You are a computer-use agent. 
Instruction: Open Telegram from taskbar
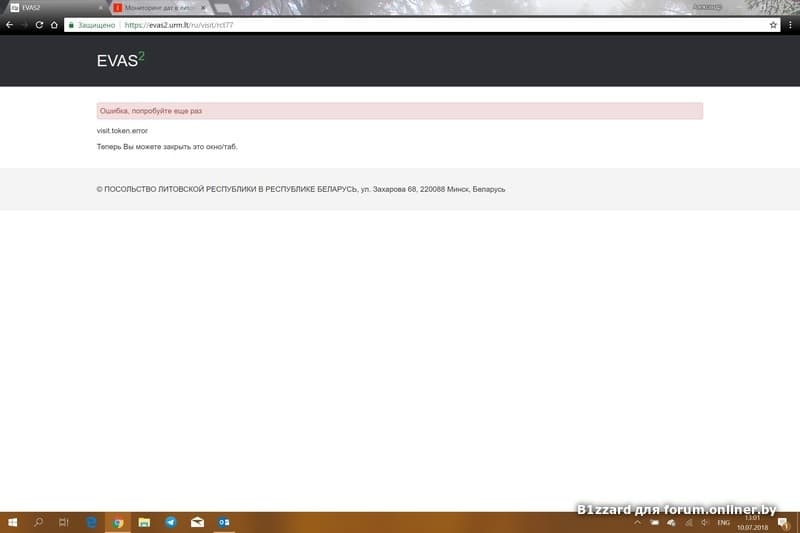[171, 522]
